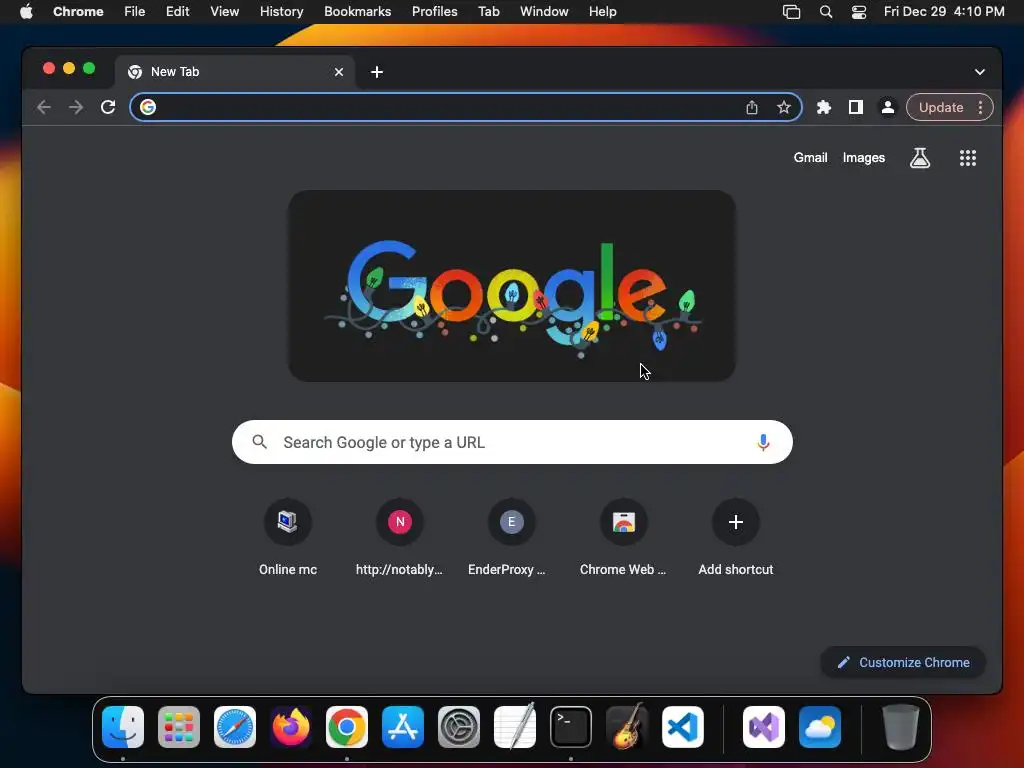Viewport: 1024px width, 768px height.
Task: Launch Visual Studio Code from dock
Action: [682, 727]
